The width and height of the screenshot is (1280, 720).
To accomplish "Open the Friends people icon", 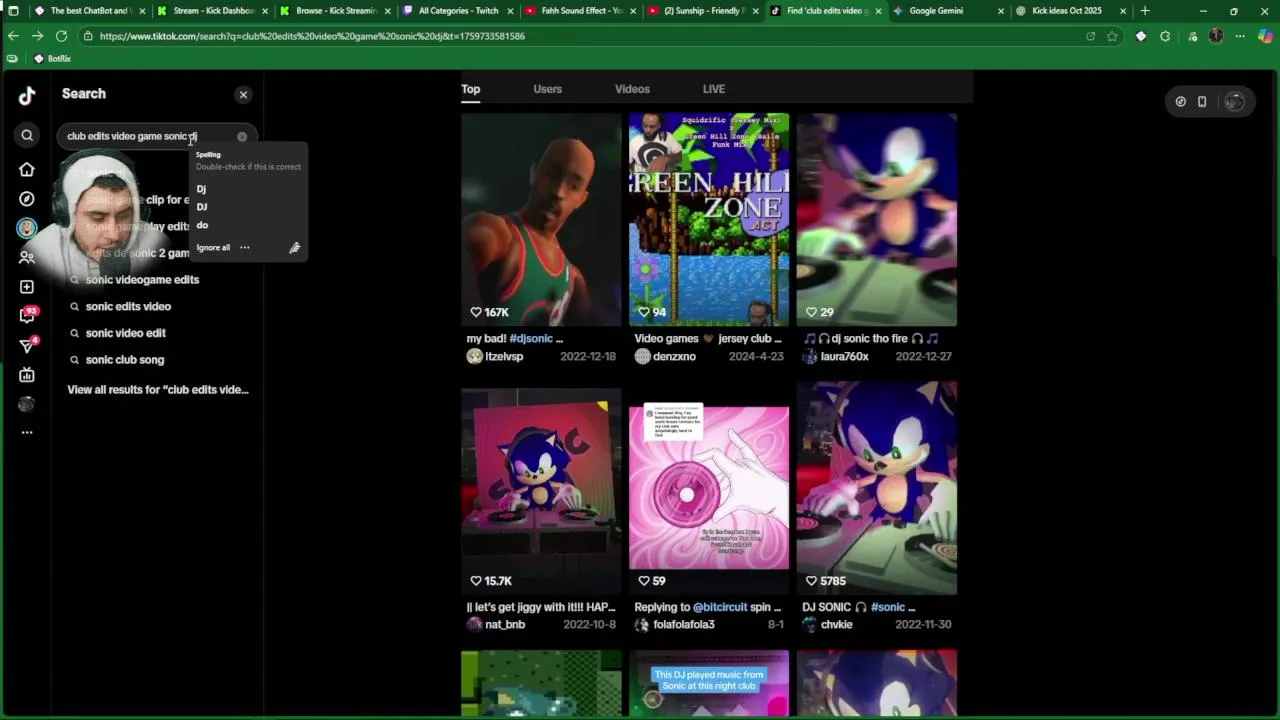I will 27,257.
